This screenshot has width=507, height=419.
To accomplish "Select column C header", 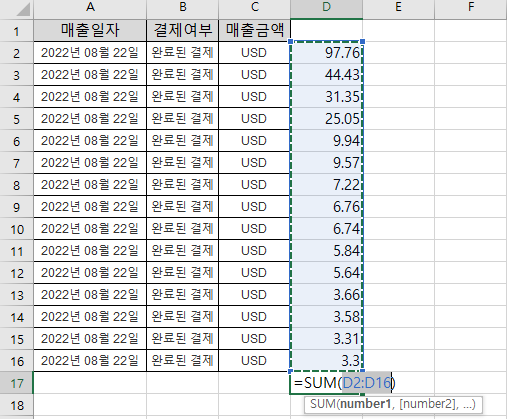I will 254,8.
